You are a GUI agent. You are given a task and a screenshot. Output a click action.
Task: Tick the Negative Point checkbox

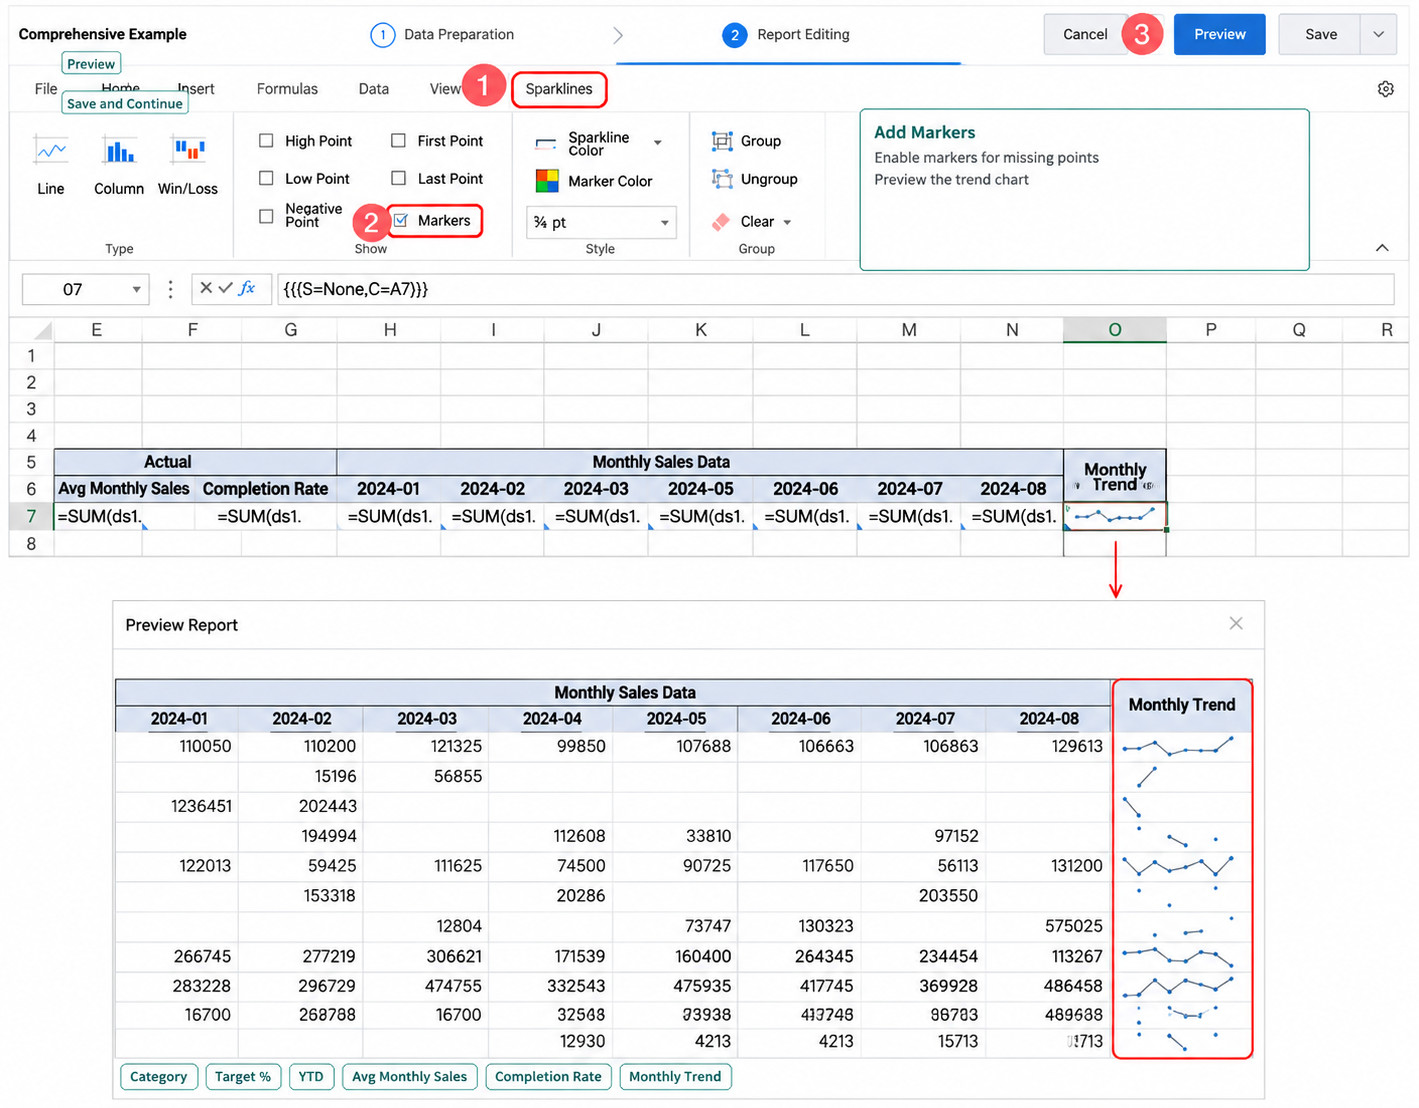point(266,216)
